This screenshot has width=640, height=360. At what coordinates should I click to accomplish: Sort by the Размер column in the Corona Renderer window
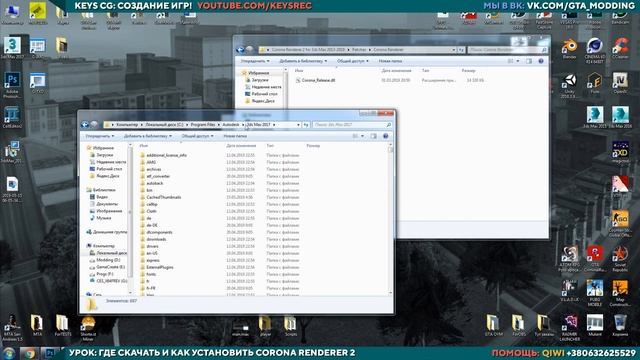(469, 71)
